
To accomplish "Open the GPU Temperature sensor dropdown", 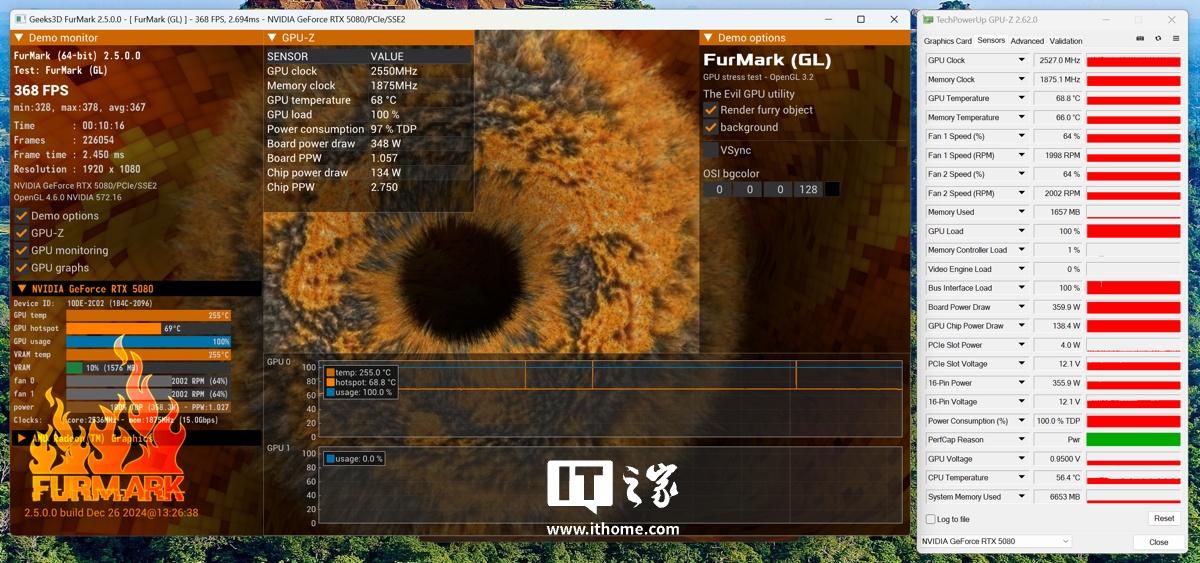I will click(x=1021, y=98).
